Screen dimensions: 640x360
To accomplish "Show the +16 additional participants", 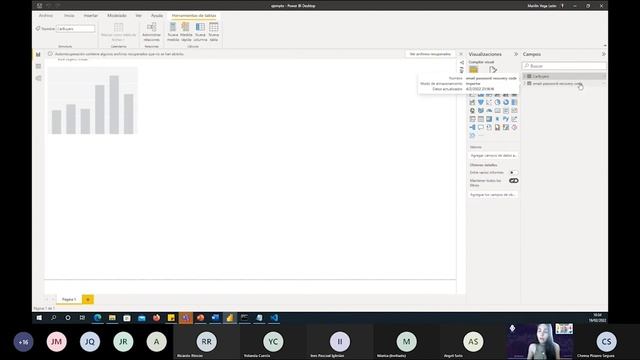I will click(x=23, y=342).
